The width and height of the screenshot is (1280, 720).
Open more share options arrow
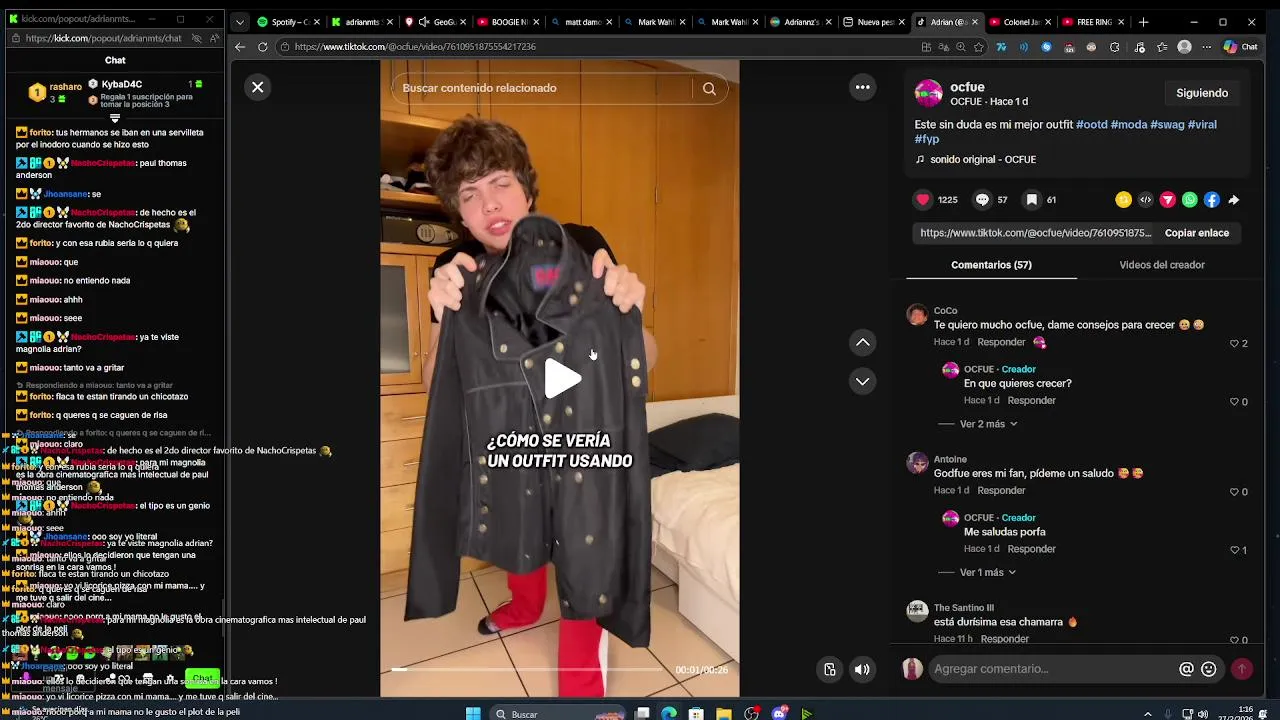tap(1233, 200)
